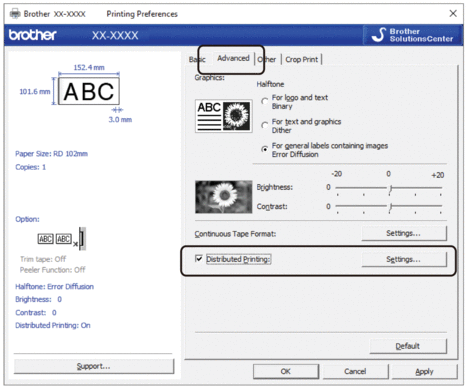Click the Brightness: 0 summary text
The image size is (469, 388).
pos(38,299)
